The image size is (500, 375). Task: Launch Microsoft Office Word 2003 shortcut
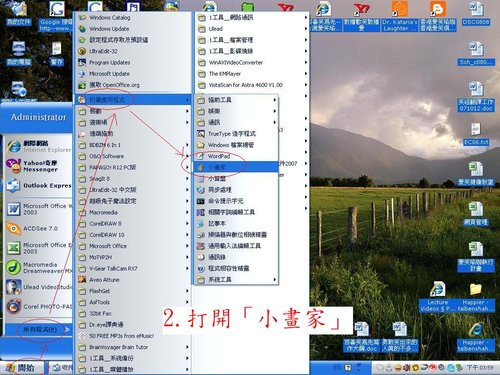(39, 209)
